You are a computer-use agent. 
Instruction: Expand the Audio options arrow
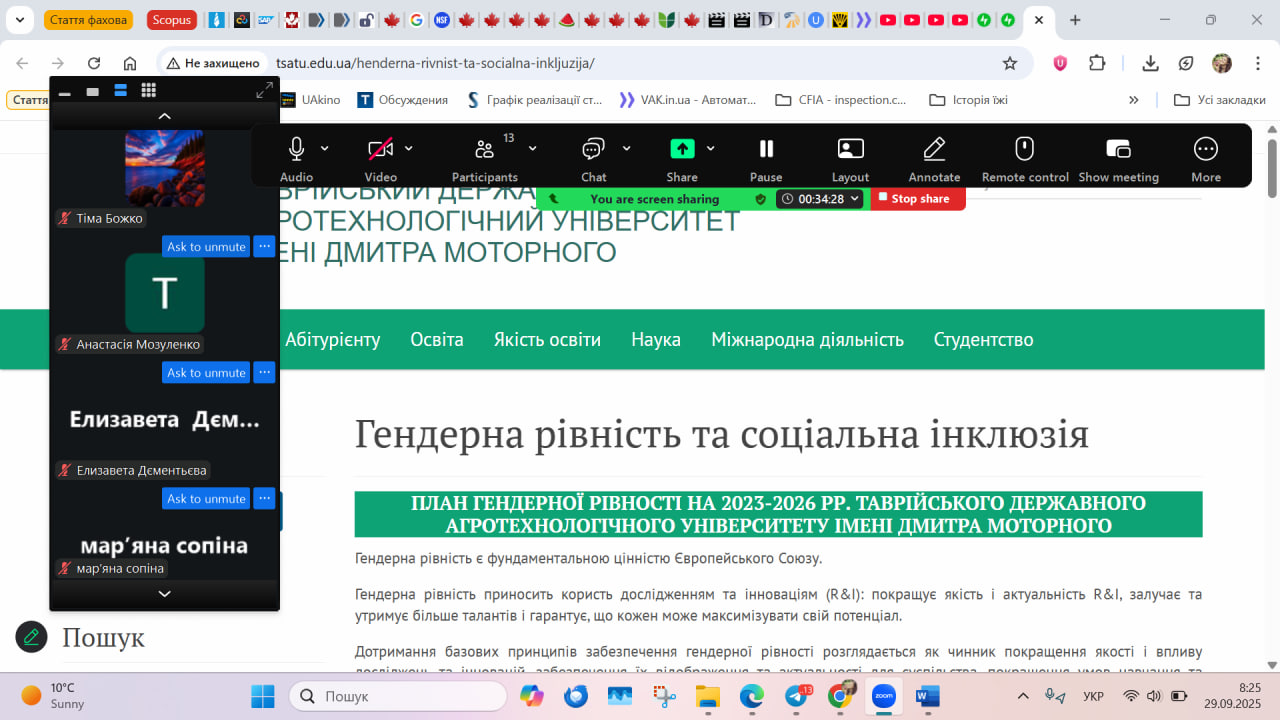click(325, 148)
